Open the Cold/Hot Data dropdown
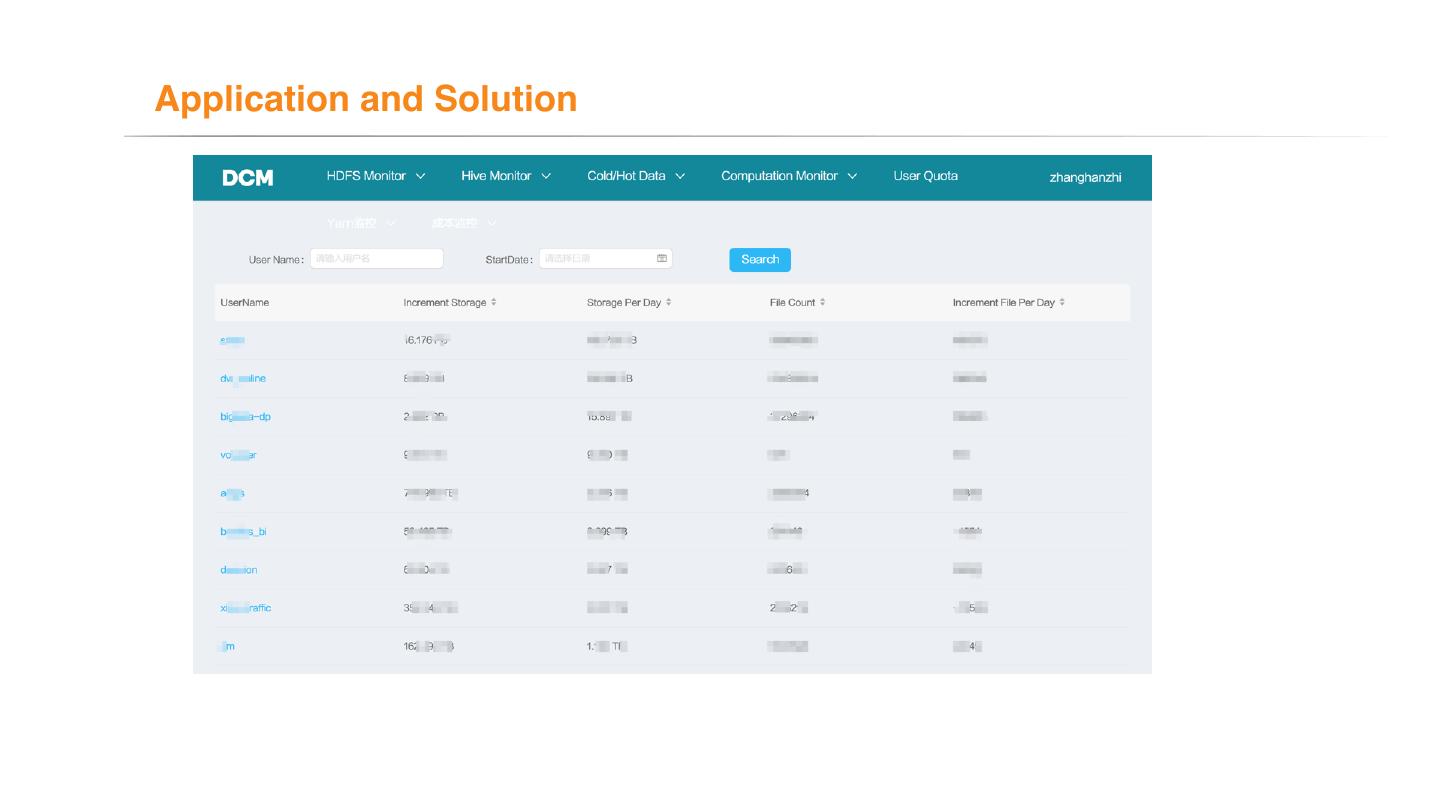 coord(636,176)
